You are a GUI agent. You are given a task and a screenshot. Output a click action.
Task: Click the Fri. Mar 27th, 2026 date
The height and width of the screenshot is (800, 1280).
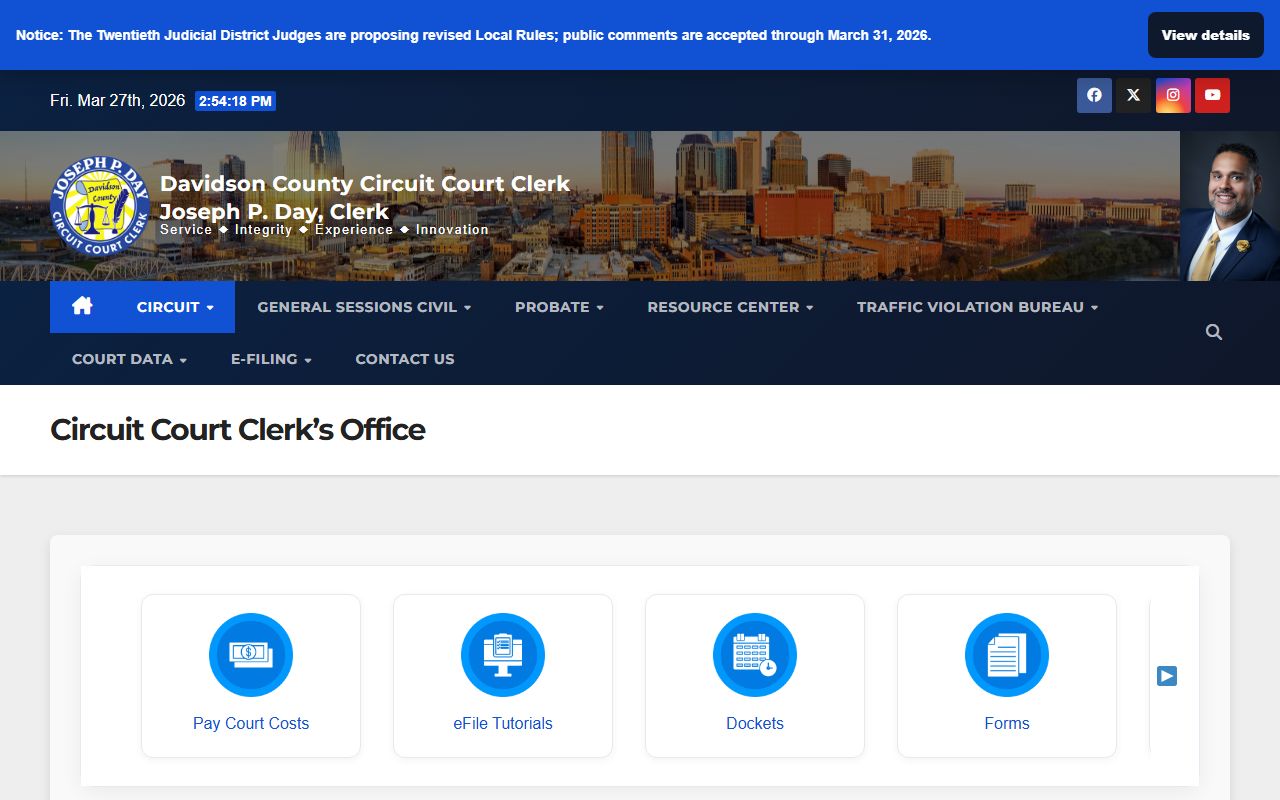(x=118, y=101)
